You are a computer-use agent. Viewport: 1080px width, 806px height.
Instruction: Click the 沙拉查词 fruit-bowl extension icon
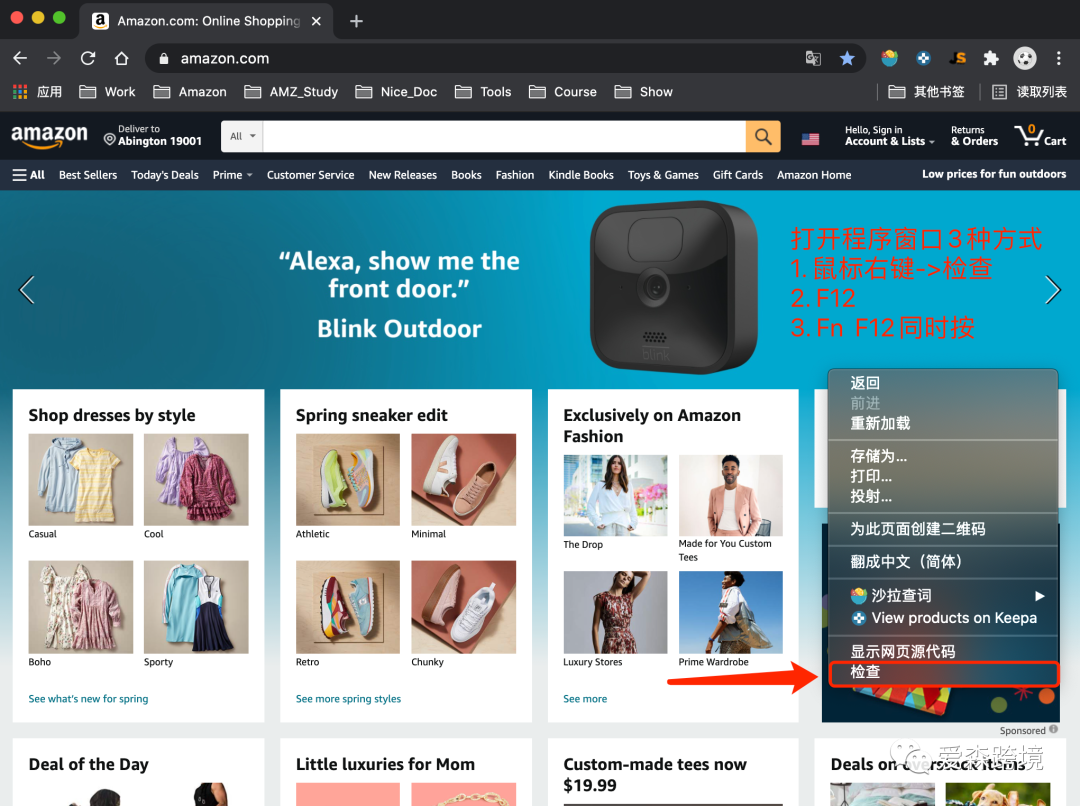pyautogui.click(x=889, y=58)
